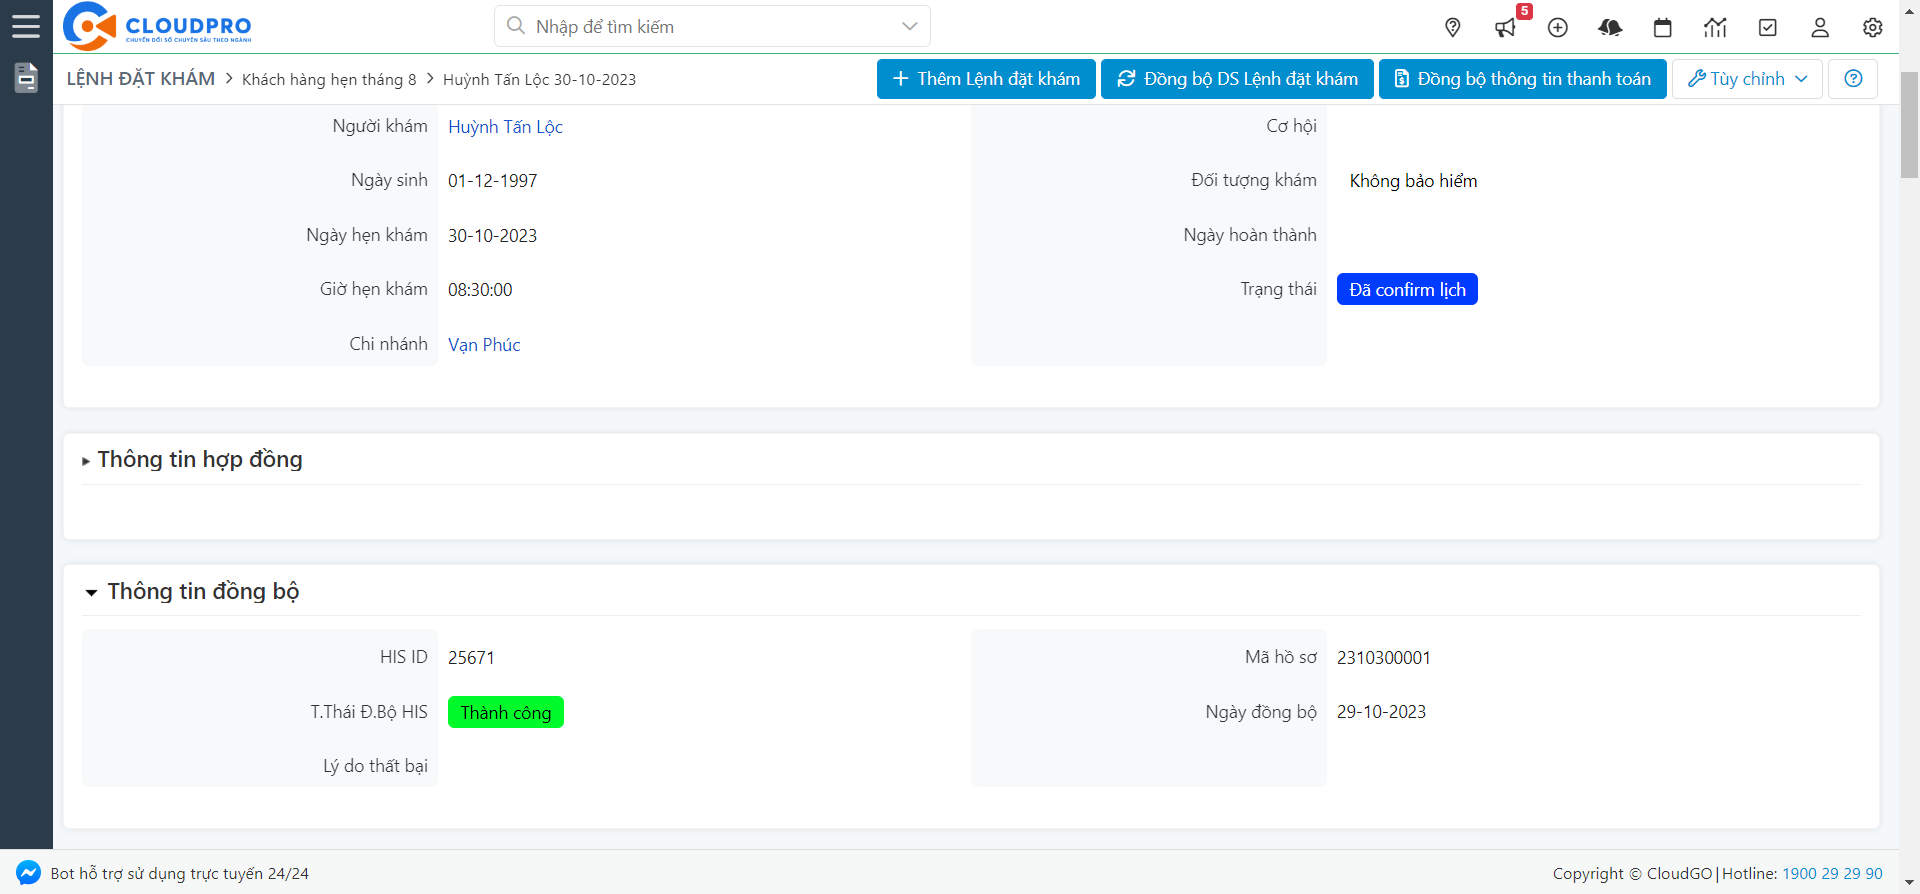
Task: Click Huỳnh Tấn Lộc 30-10-2023 breadcrumb text
Action: 539,80
